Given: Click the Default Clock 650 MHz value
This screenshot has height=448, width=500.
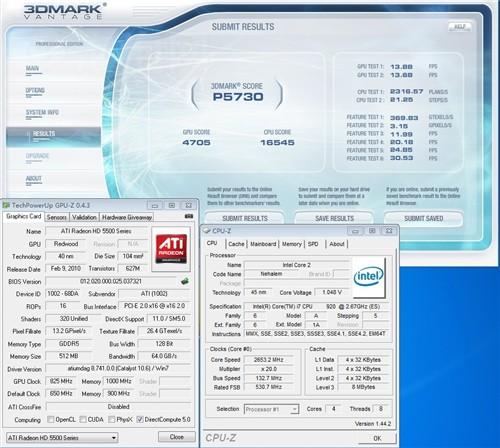Looking at the screenshot, I should click(61, 394).
